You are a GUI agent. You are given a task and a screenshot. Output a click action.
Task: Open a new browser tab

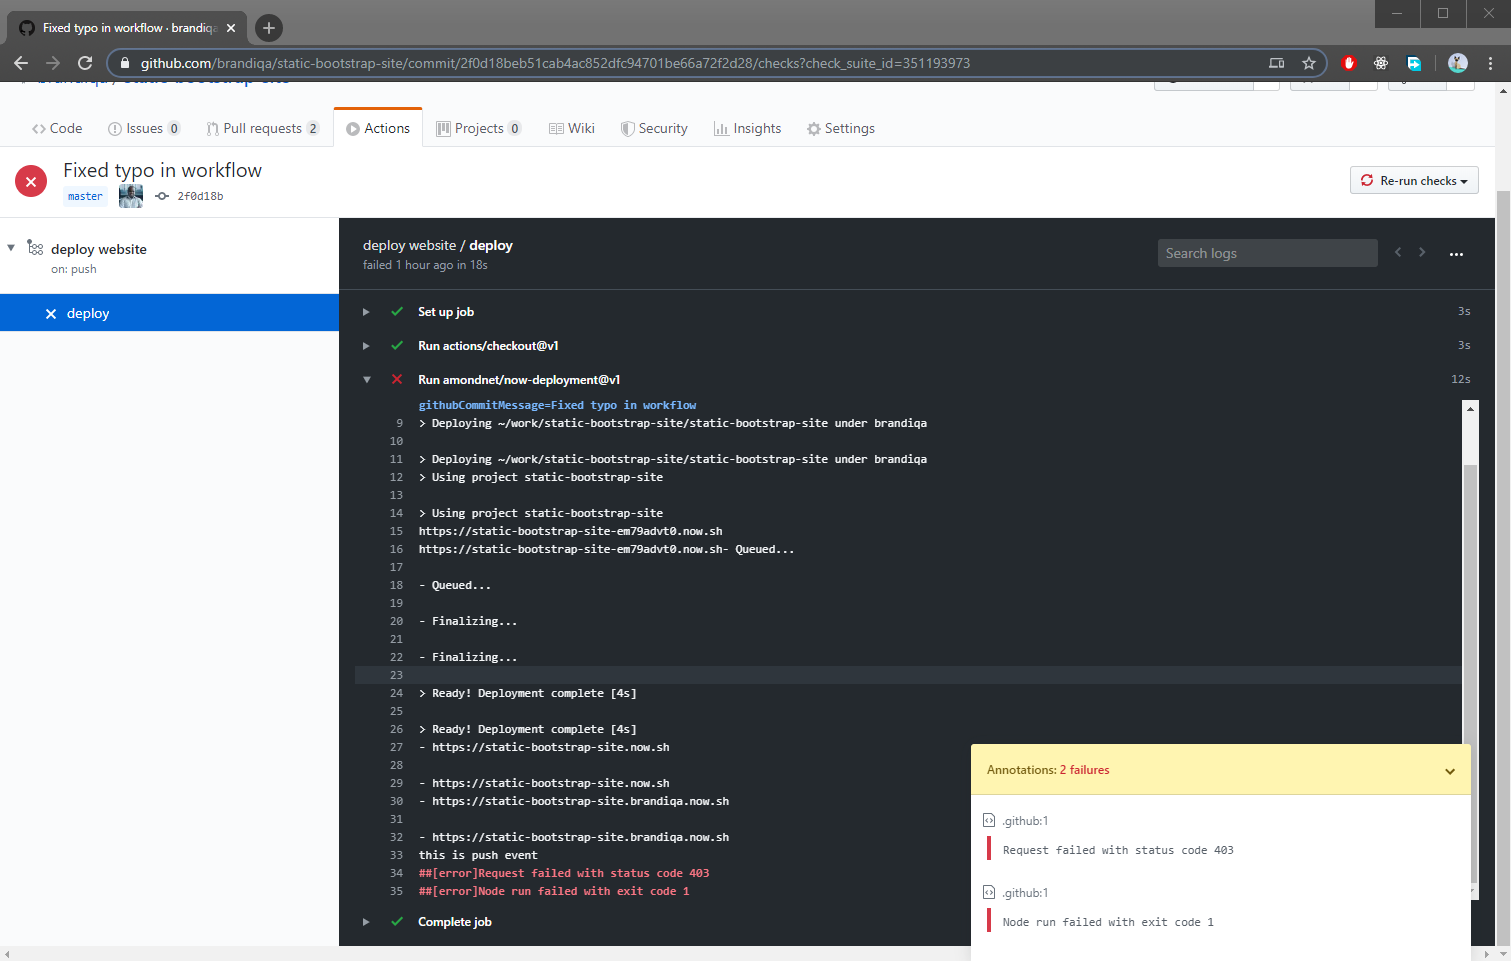point(268,28)
